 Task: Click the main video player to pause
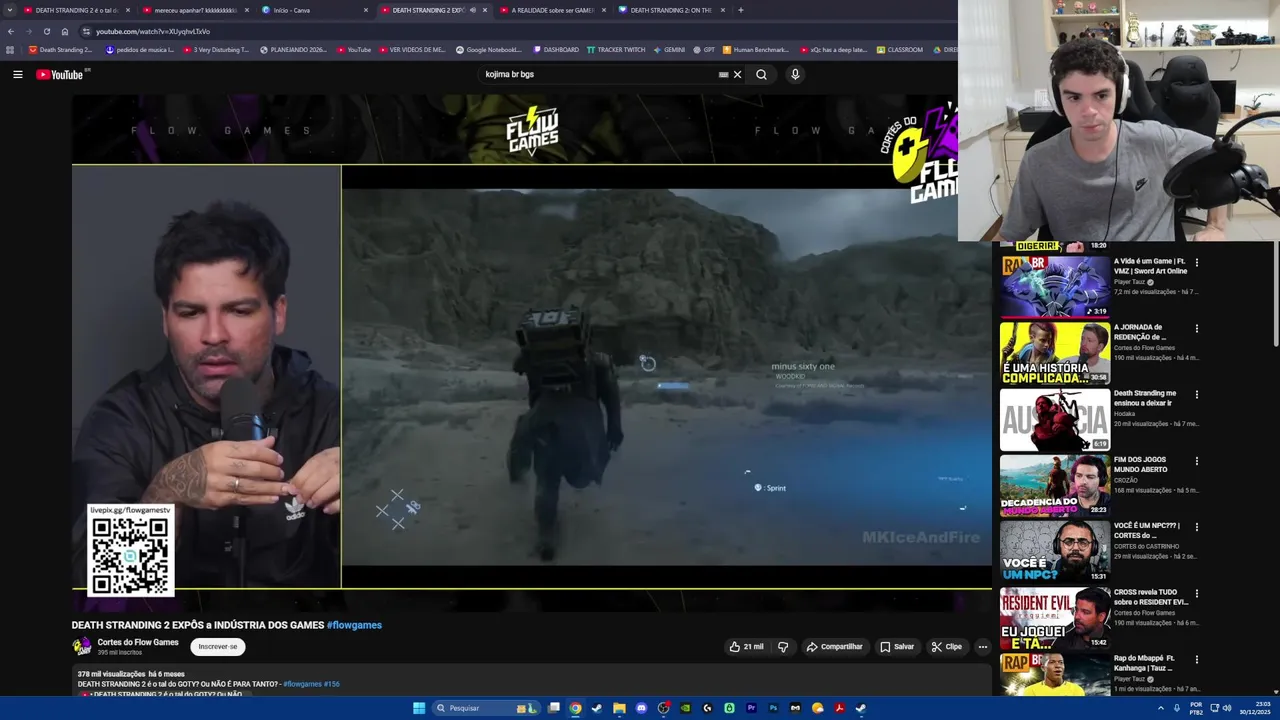532,352
